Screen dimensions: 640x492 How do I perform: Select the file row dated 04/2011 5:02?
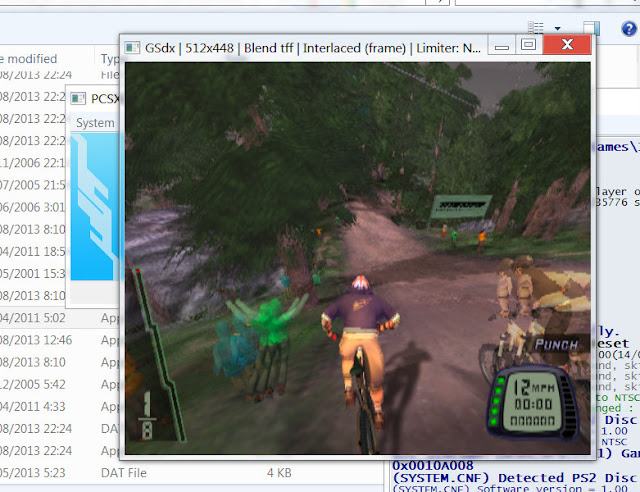(59, 318)
